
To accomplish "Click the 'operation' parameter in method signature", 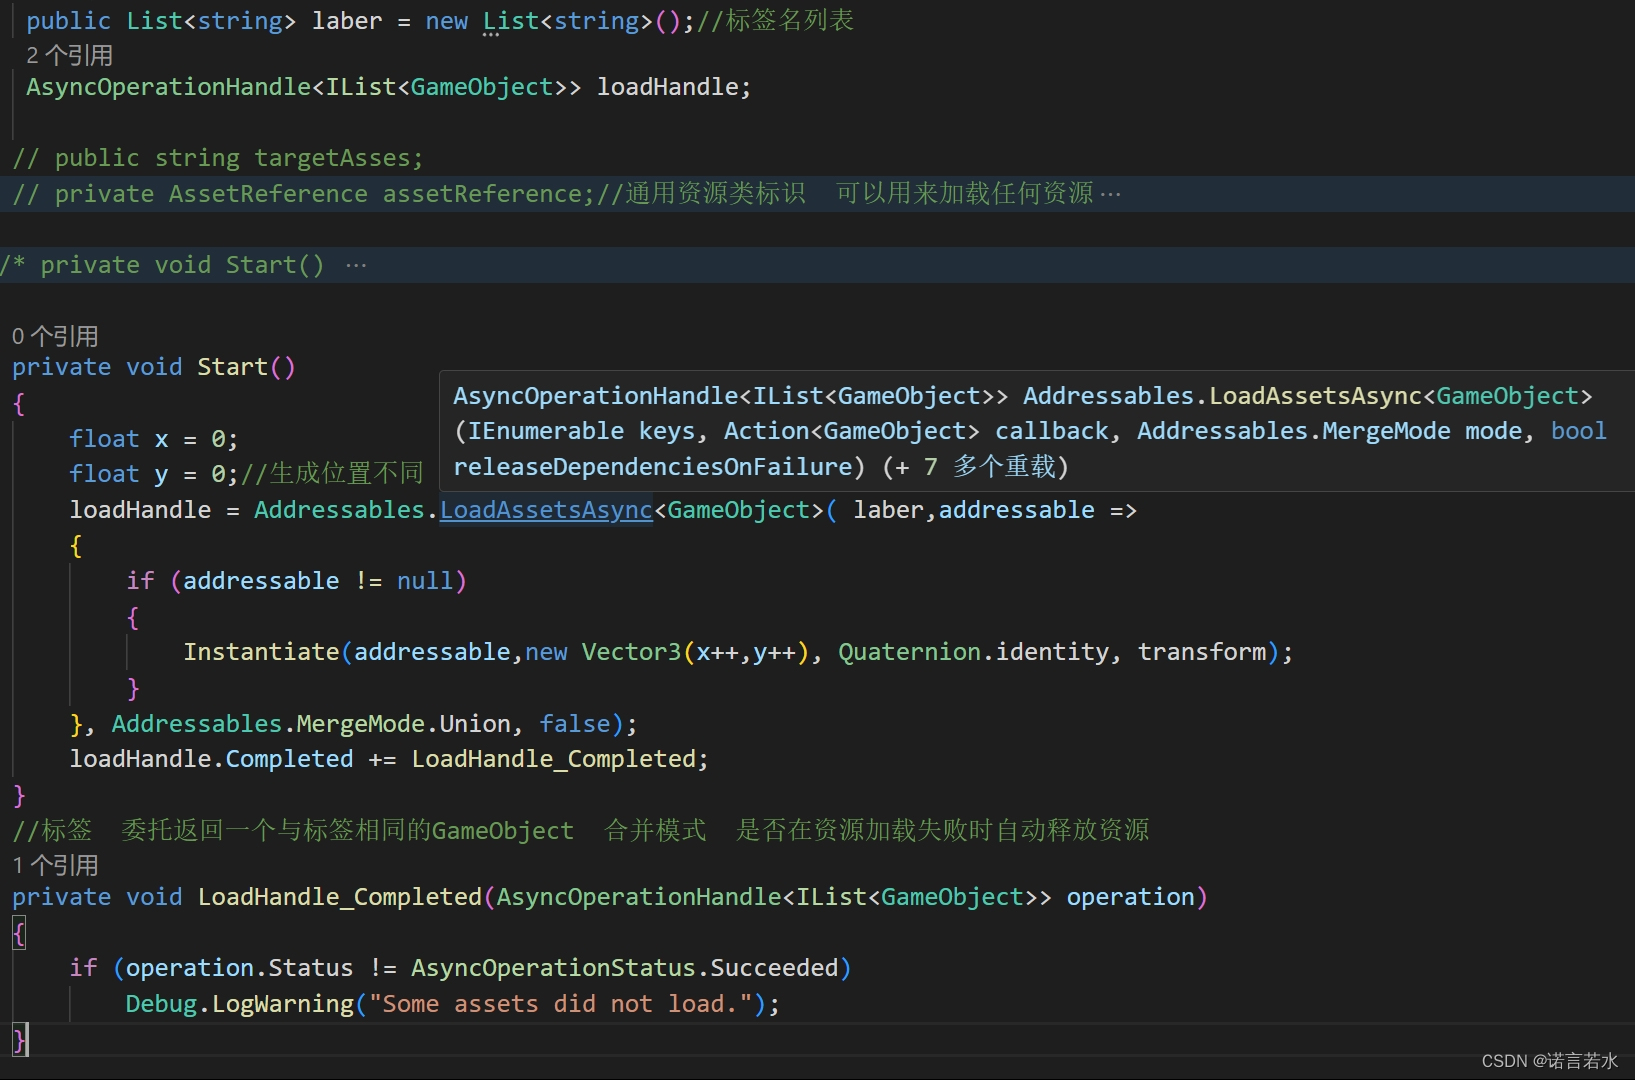I will click(1130, 897).
